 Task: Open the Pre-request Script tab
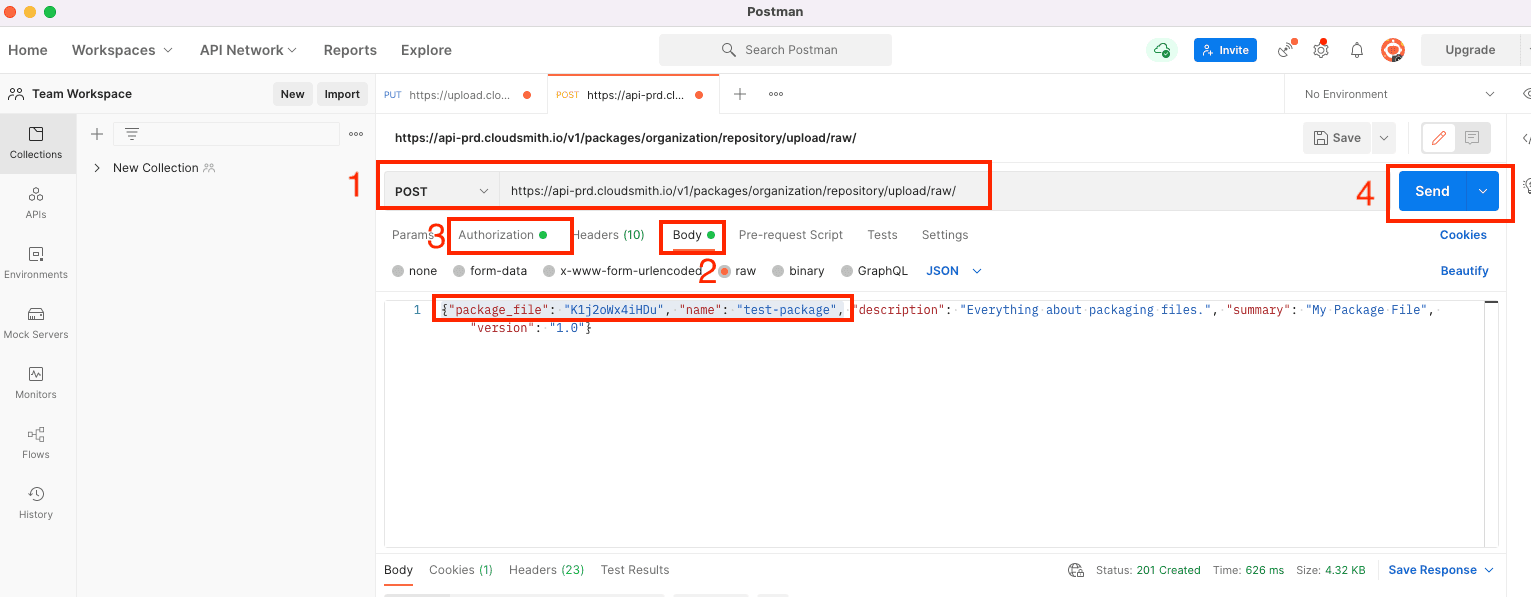pyautogui.click(x=790, y=235)
